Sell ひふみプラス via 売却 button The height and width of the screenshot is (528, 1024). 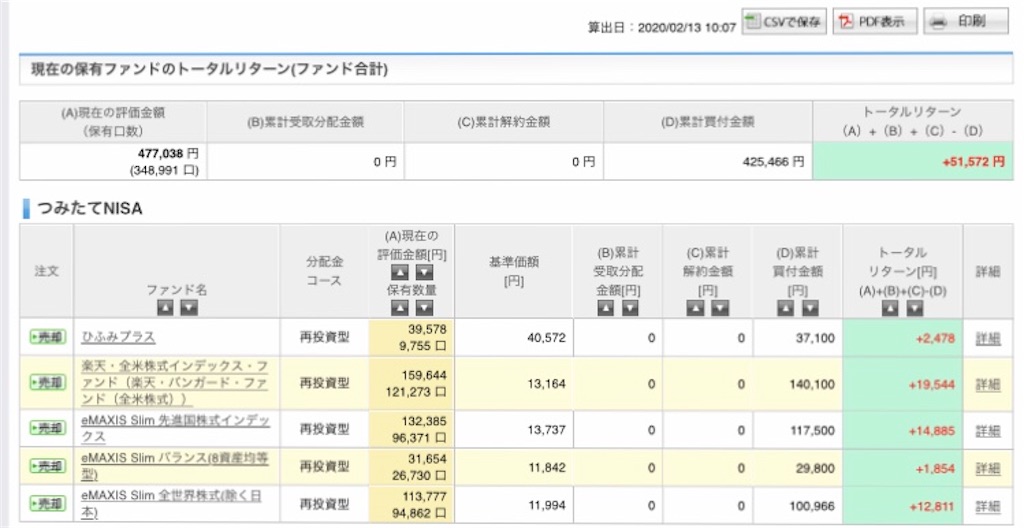click(x=47, y=337)
